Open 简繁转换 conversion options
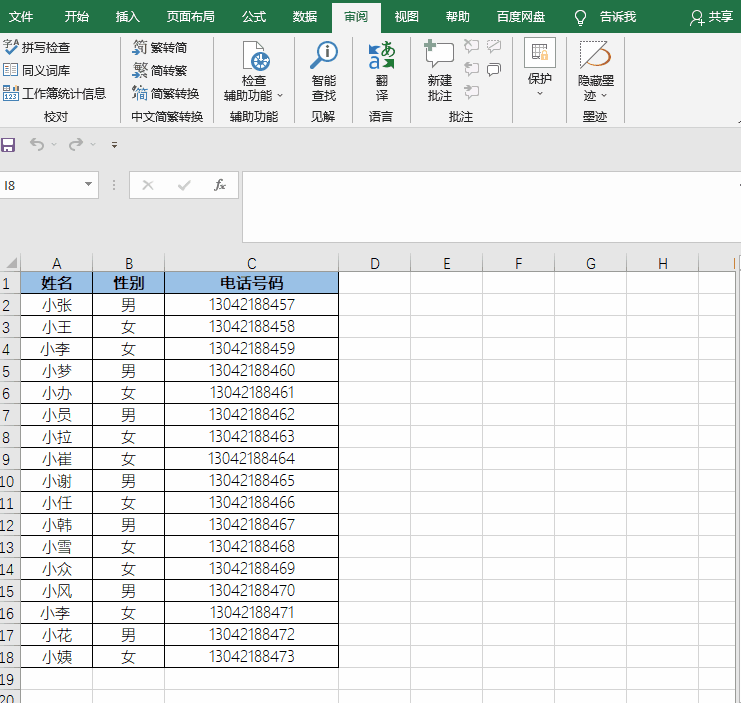 [x=166, y=93]
